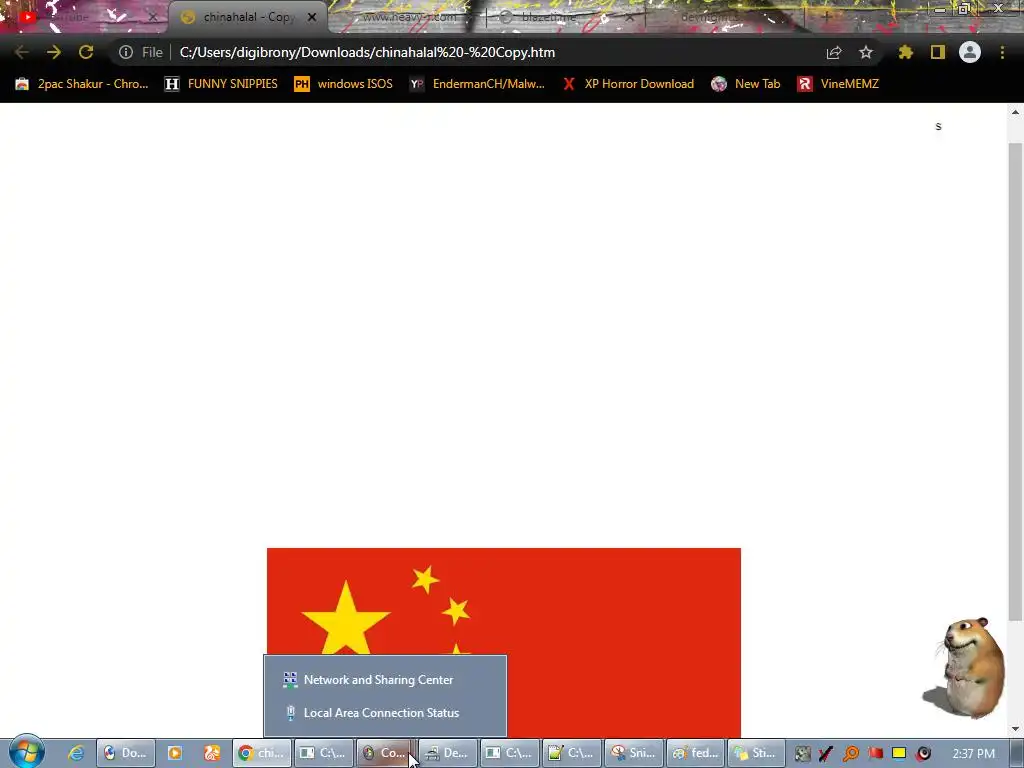
Task: Open the Chrome profile avatar
Action: pos(970,52)
